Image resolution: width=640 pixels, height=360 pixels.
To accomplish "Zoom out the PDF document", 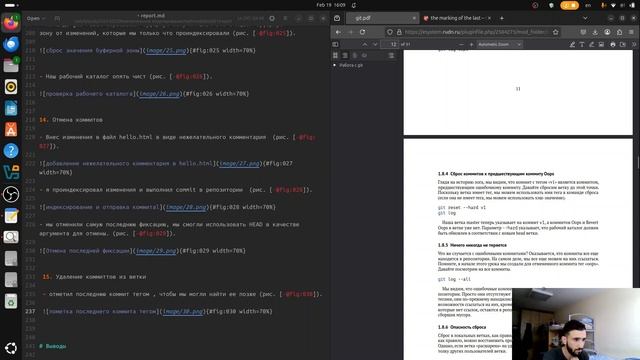I will [x=461, y=44].
